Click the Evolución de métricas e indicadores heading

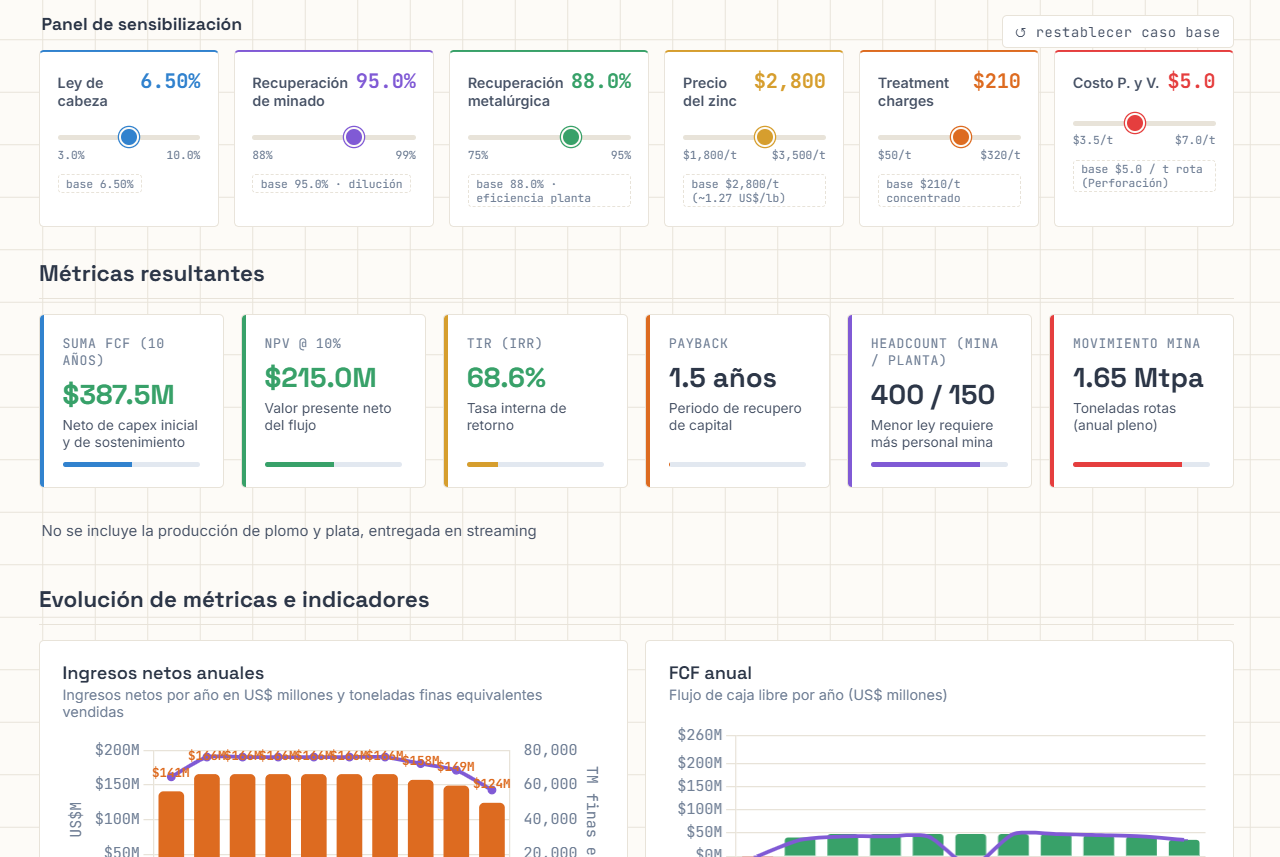click(x=234, y=599)
